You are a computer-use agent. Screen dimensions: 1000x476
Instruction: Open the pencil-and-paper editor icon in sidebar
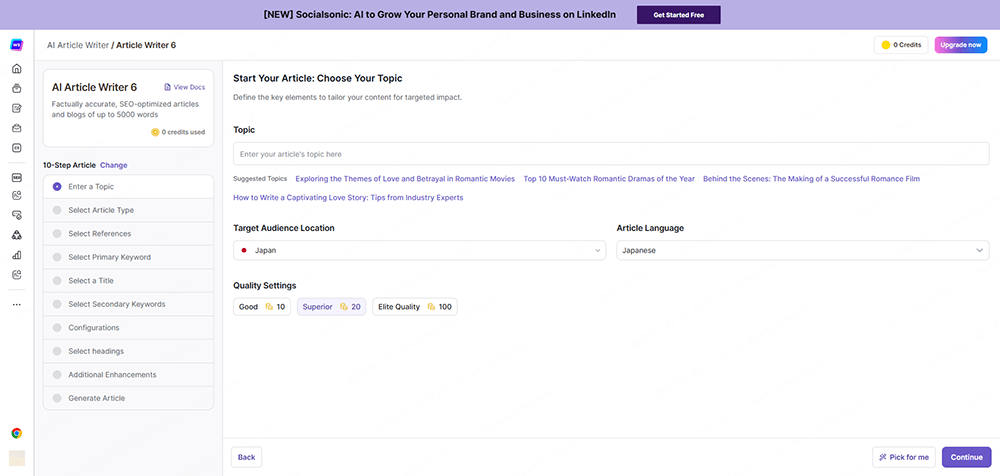[17, 108]
